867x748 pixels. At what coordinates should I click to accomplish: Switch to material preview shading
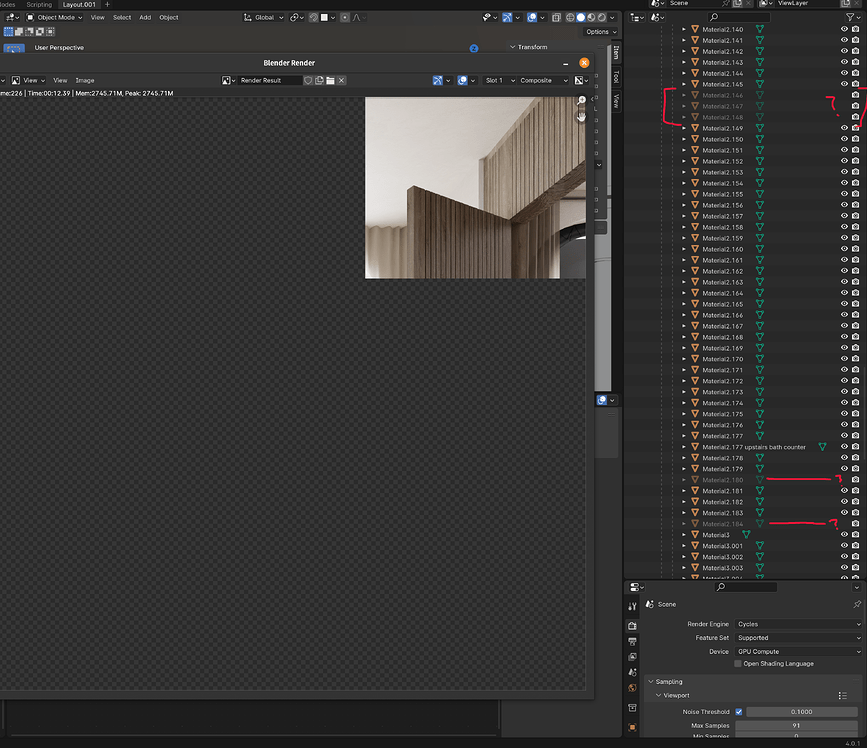591,17
